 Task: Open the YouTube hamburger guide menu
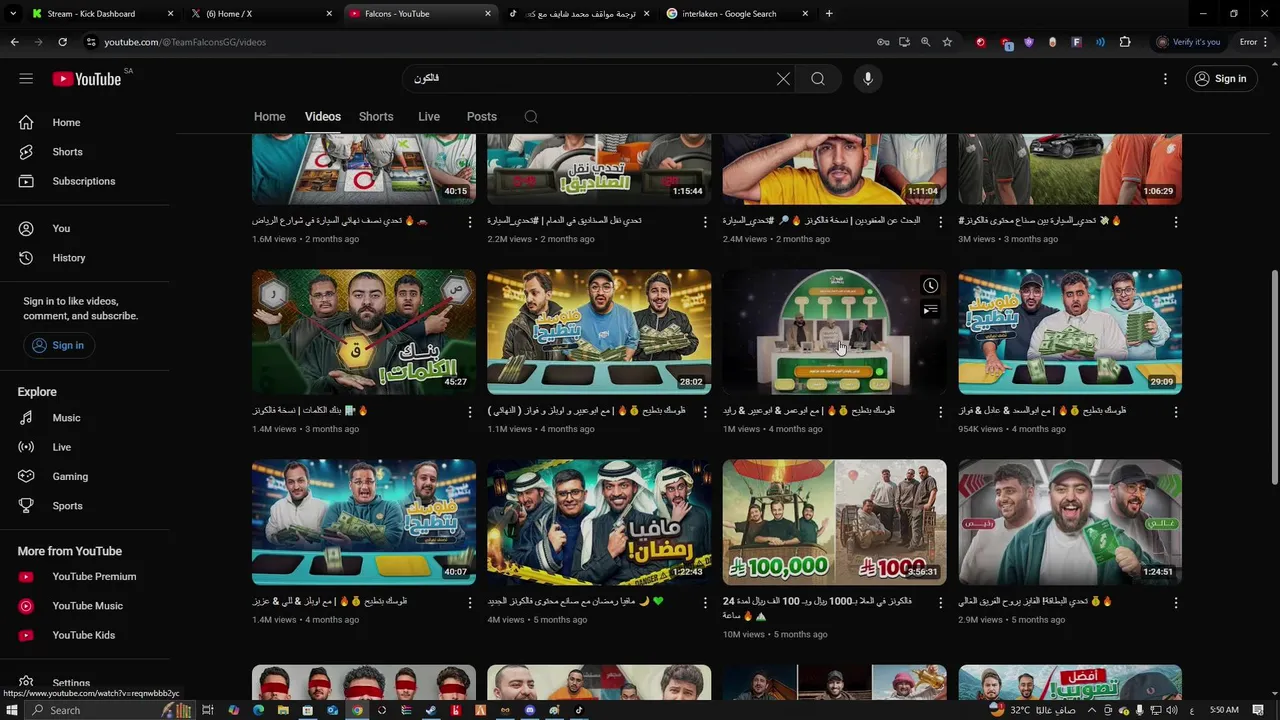point(26,78)
